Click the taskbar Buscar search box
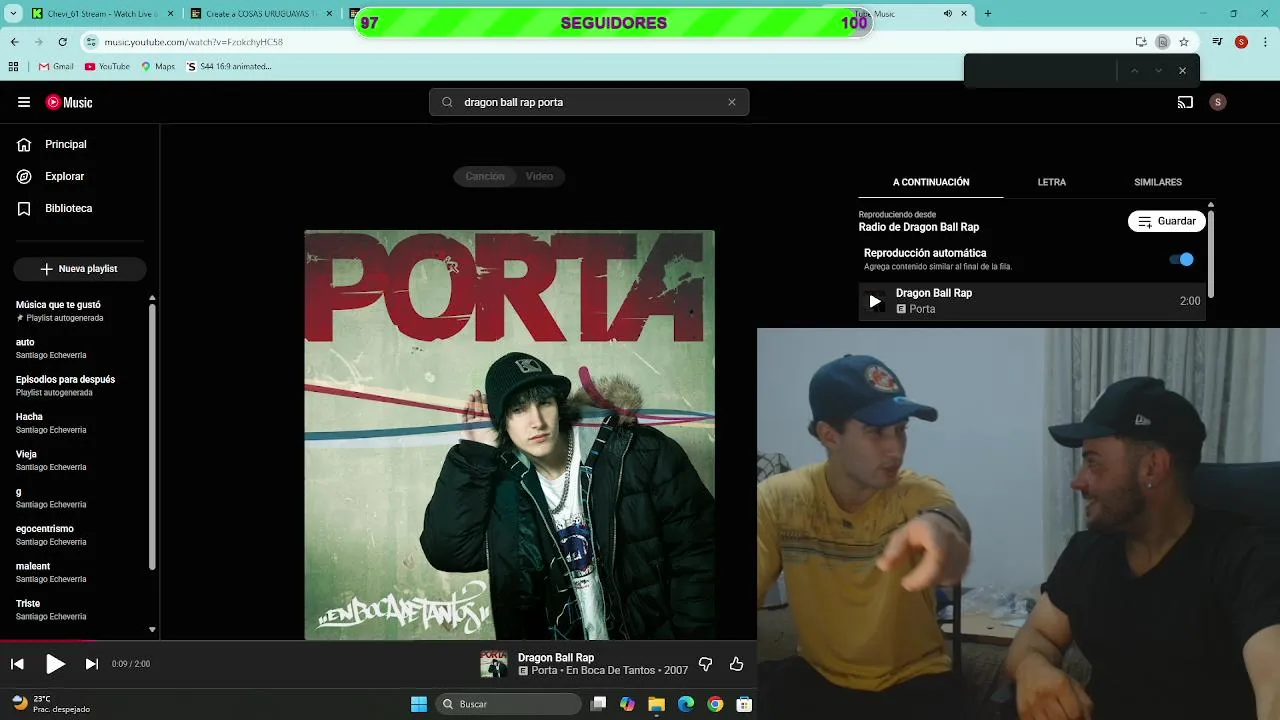This screenshot has width=1280, height=720. (x=509, y=704)
